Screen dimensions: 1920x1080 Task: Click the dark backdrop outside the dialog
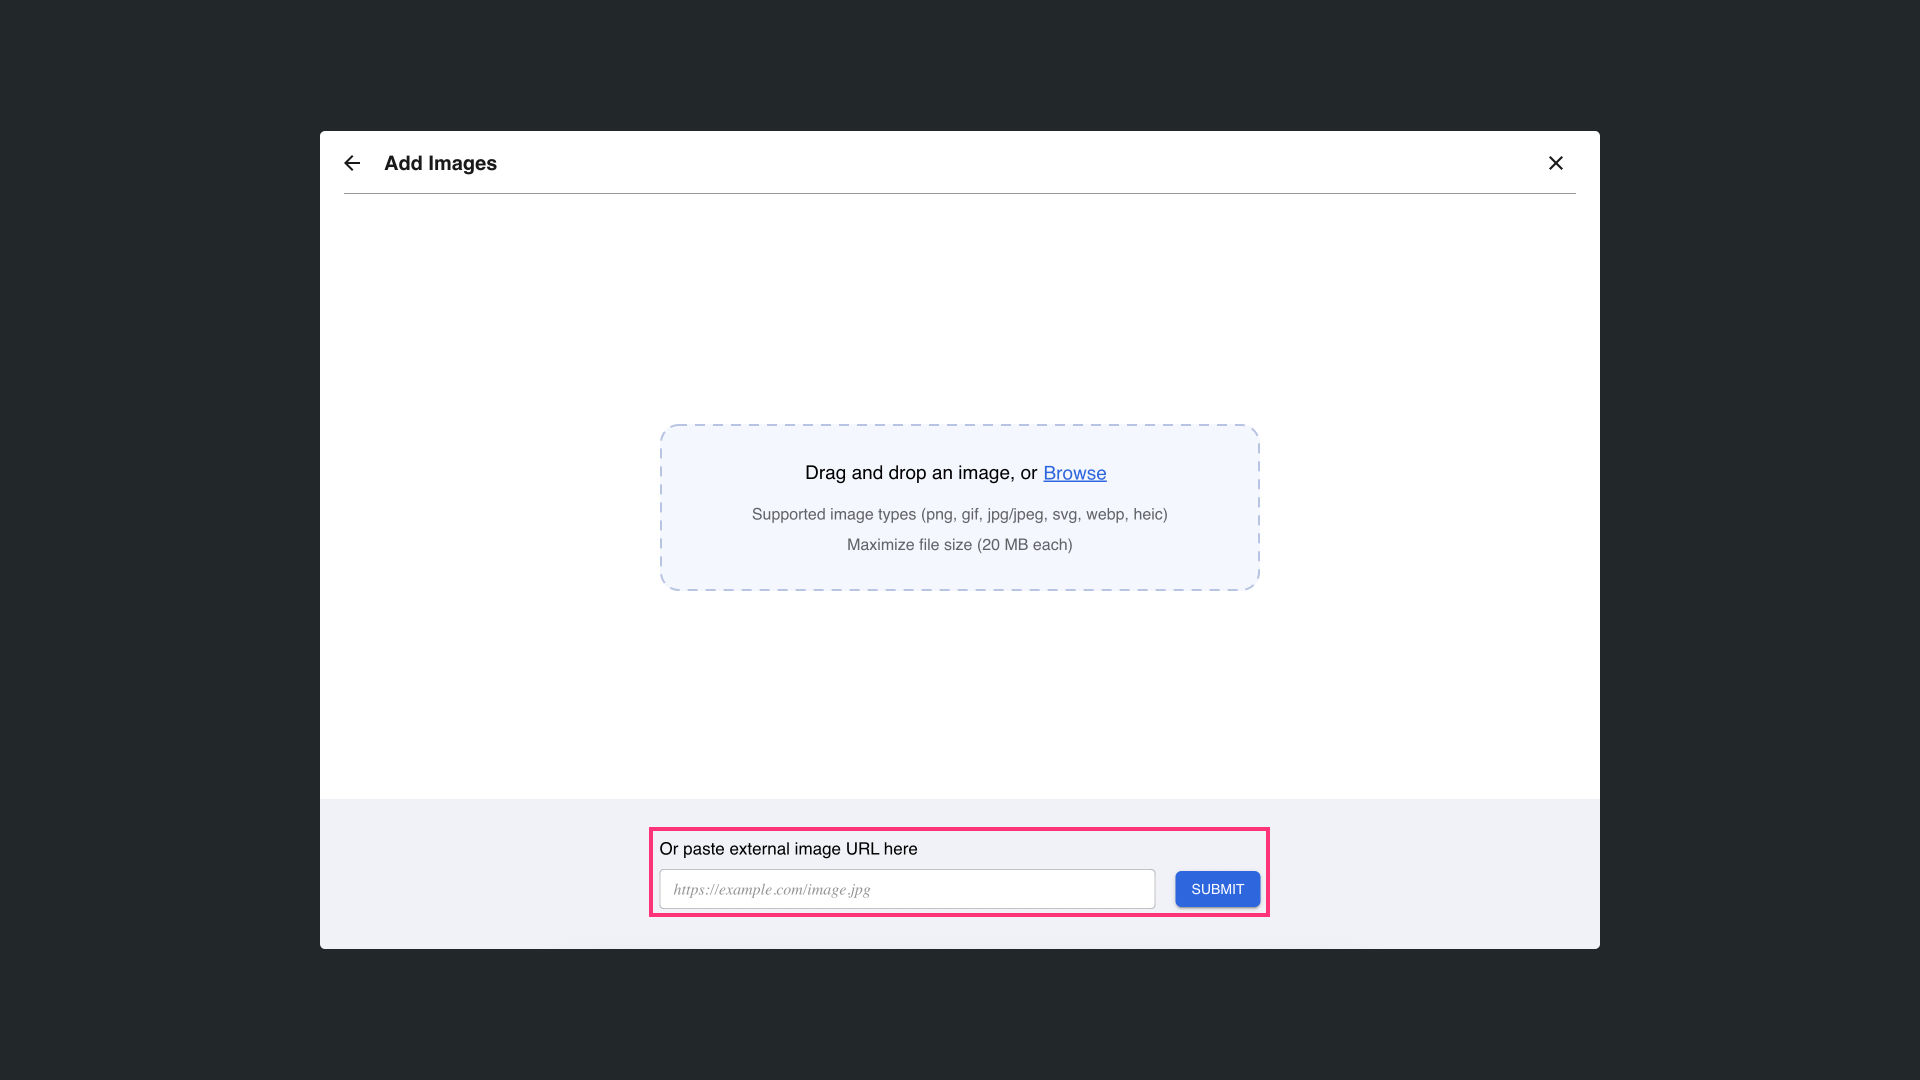(x=160, y=540)
